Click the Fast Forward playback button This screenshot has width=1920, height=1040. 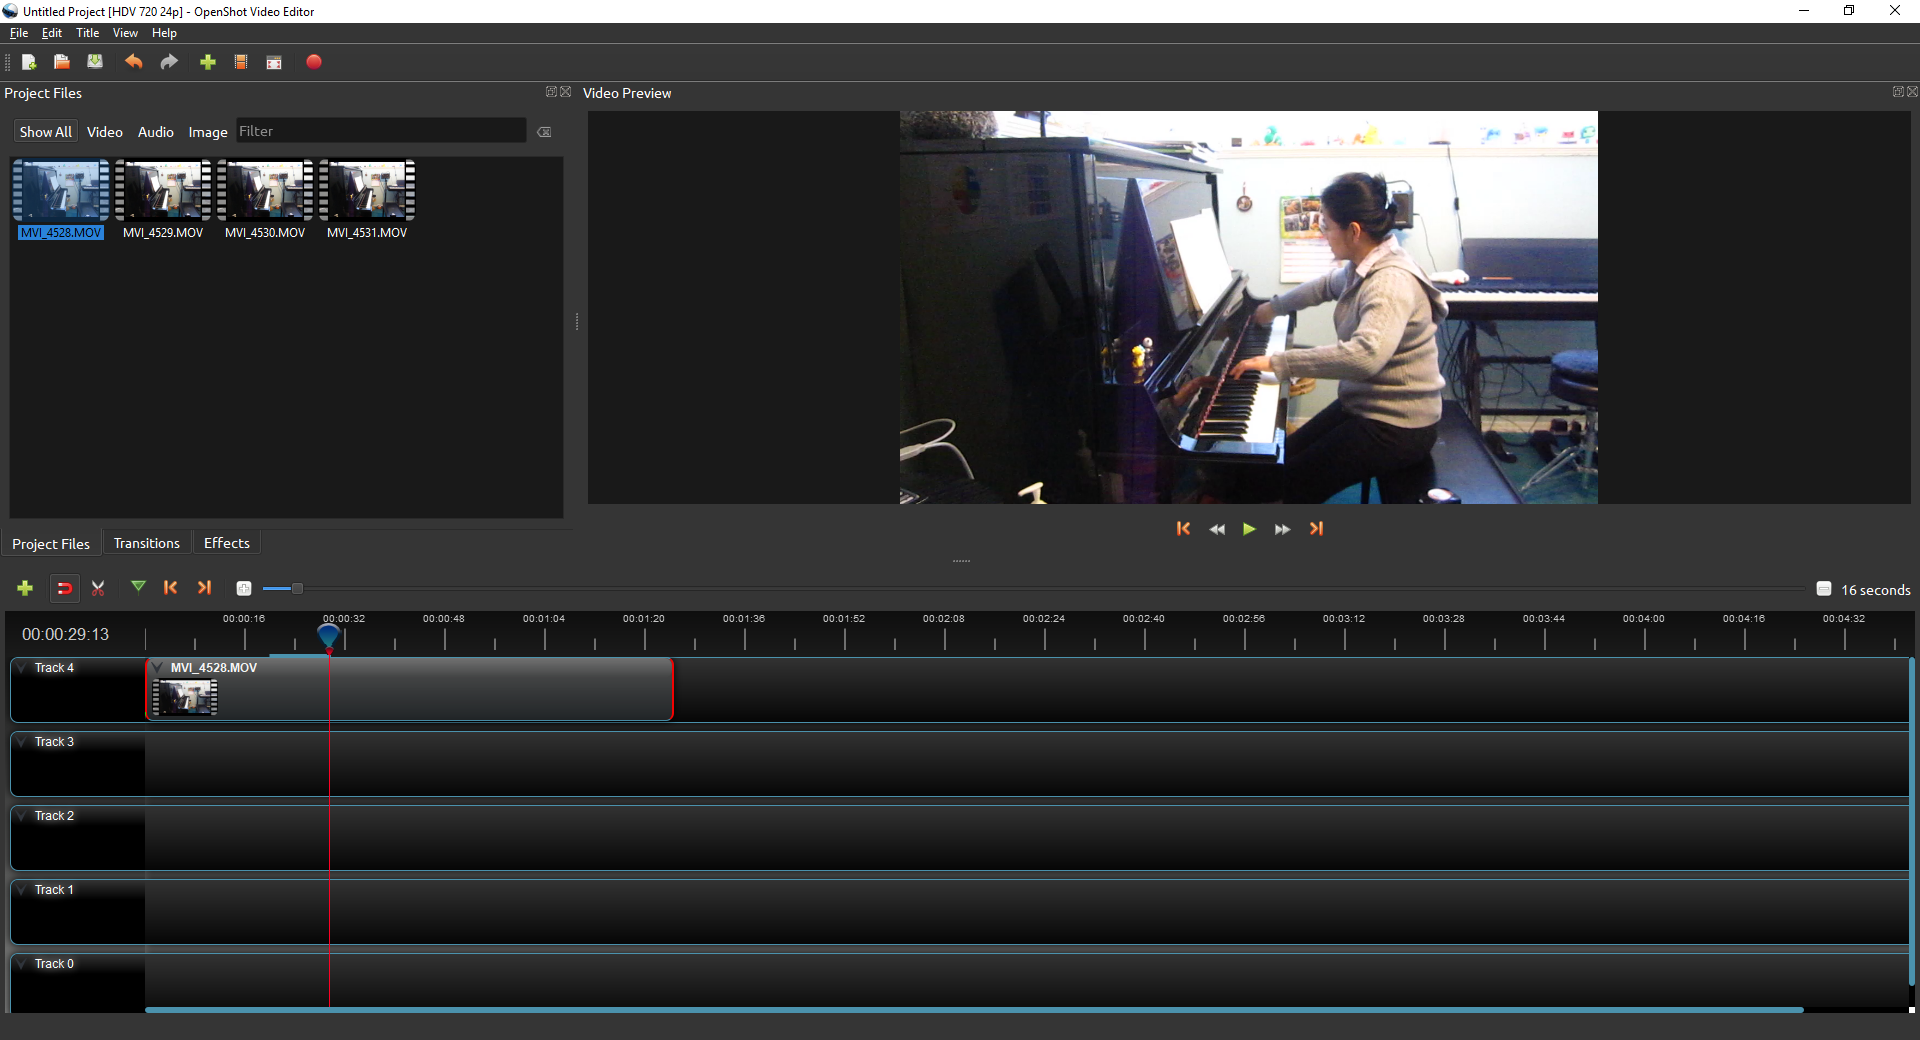(x=1282, y=529)
